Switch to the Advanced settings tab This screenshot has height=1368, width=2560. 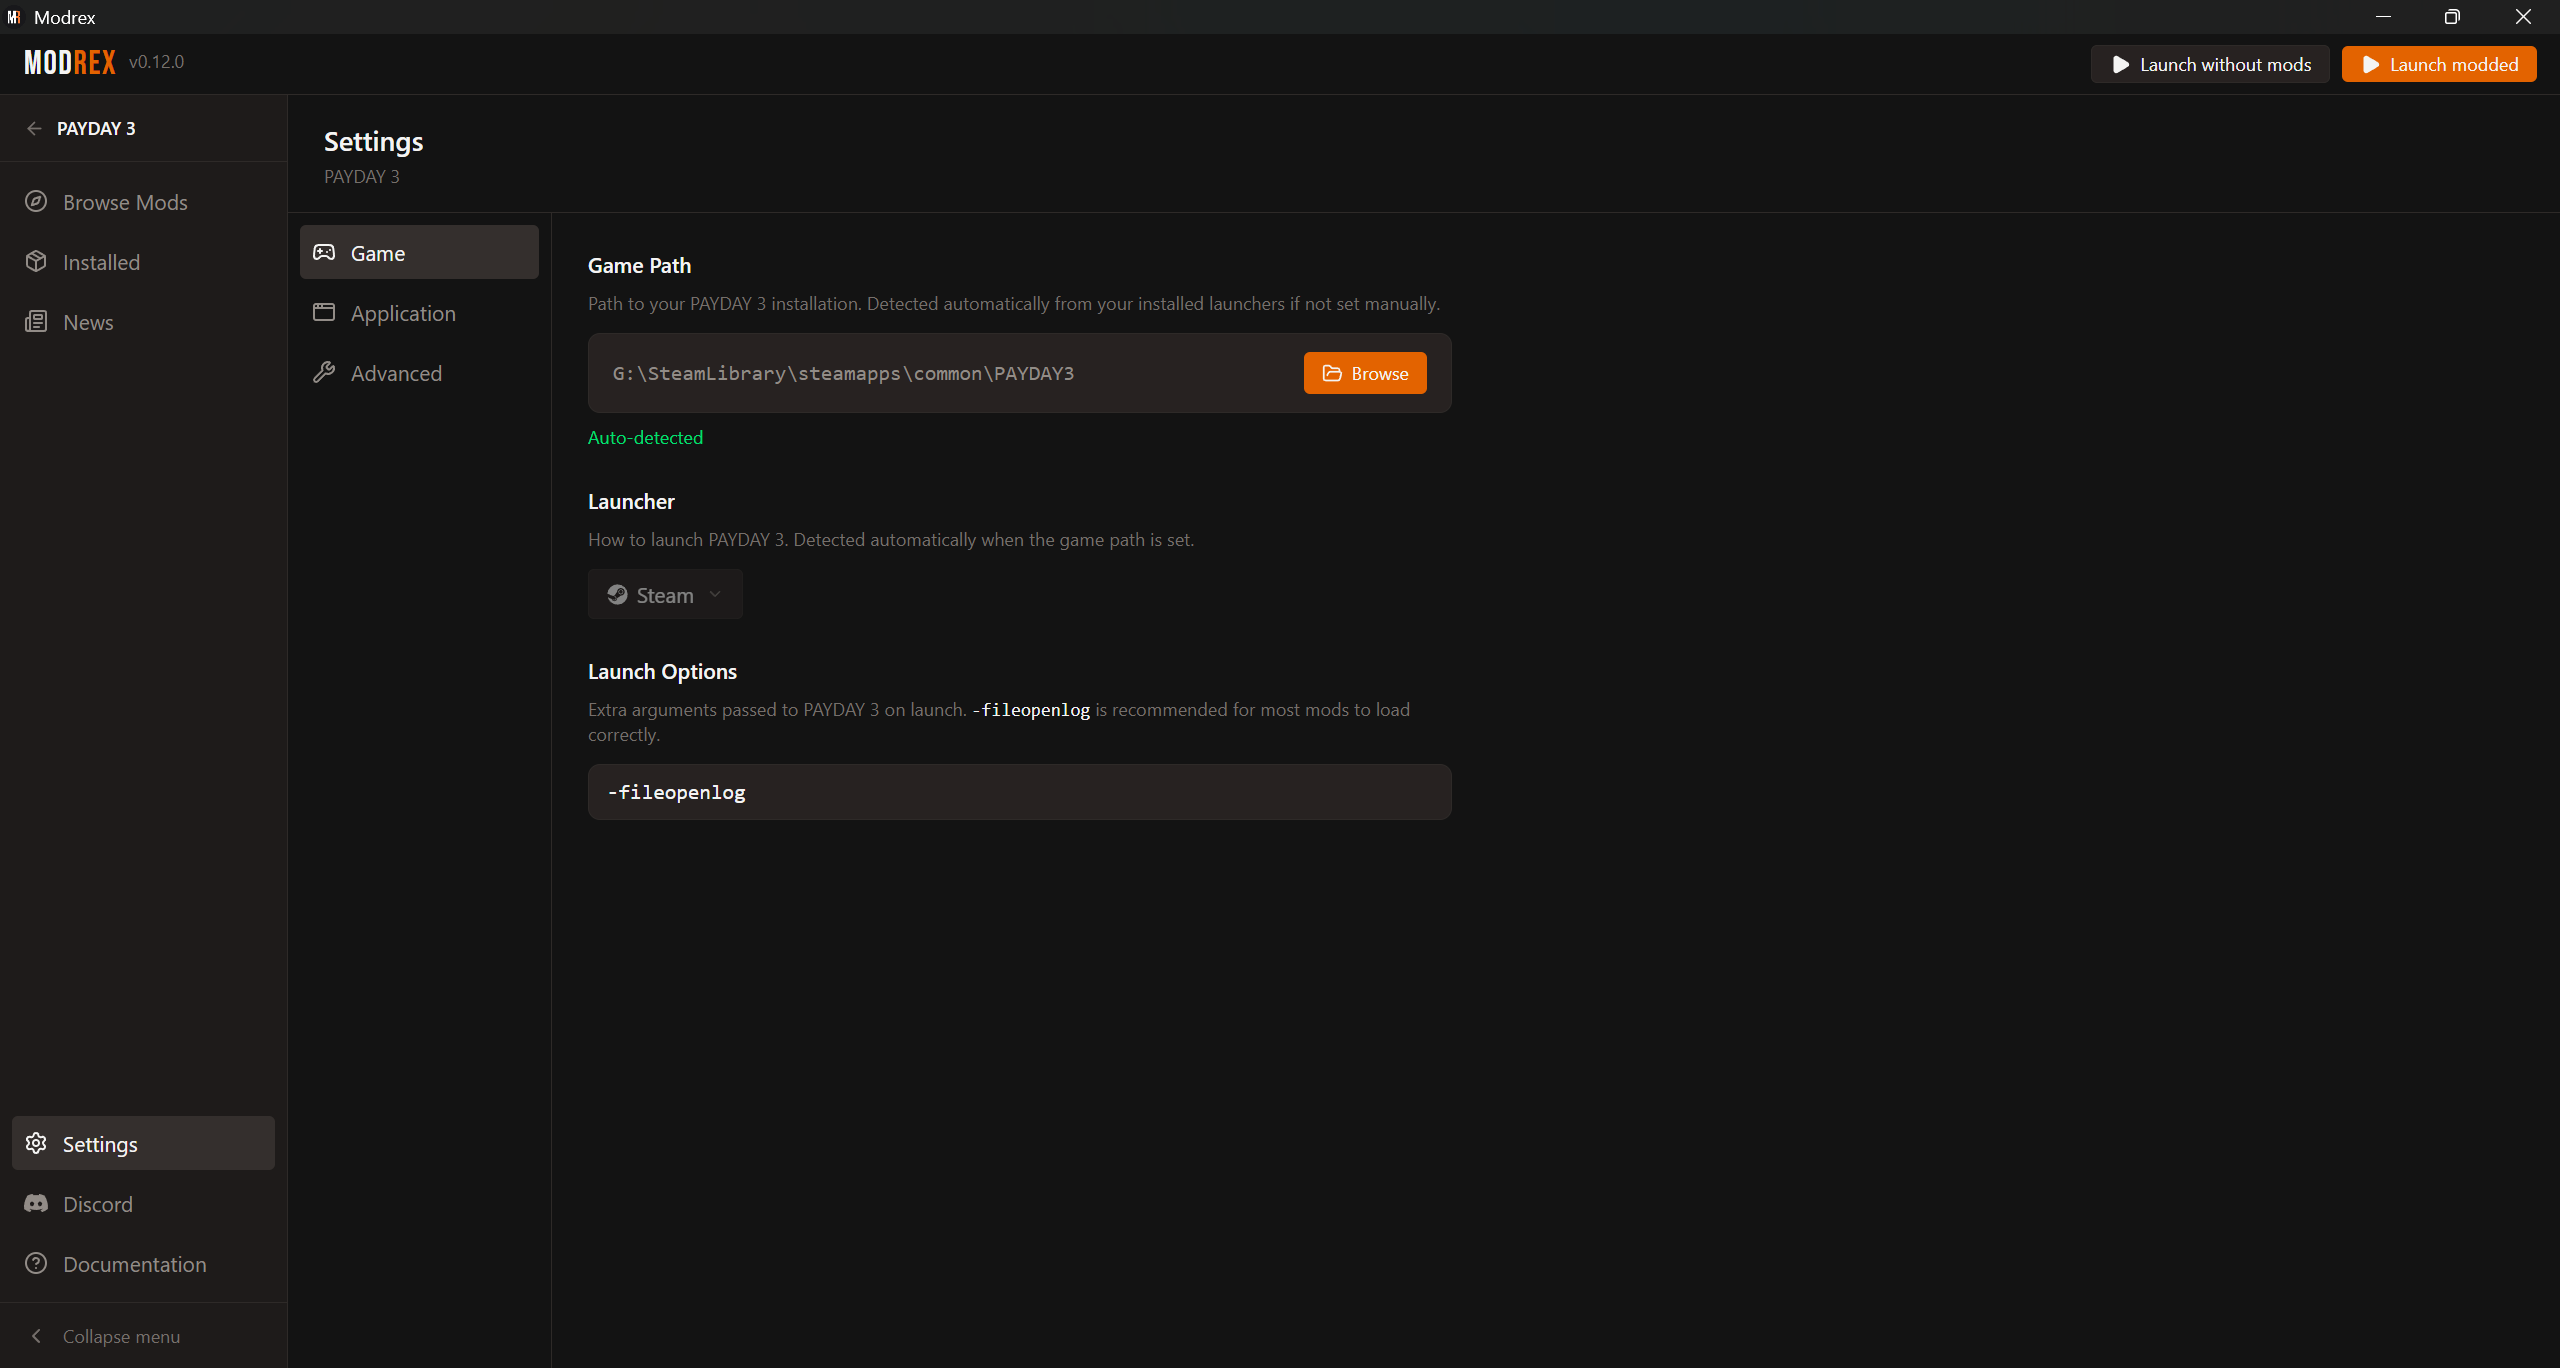(x=419, y=373)
